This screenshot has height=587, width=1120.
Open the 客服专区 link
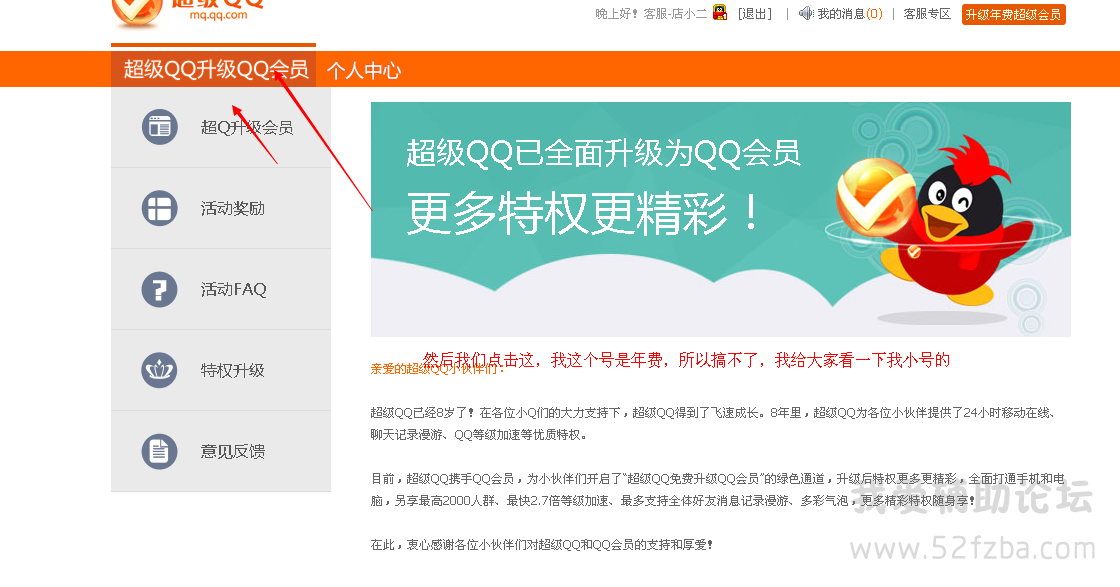927,14
